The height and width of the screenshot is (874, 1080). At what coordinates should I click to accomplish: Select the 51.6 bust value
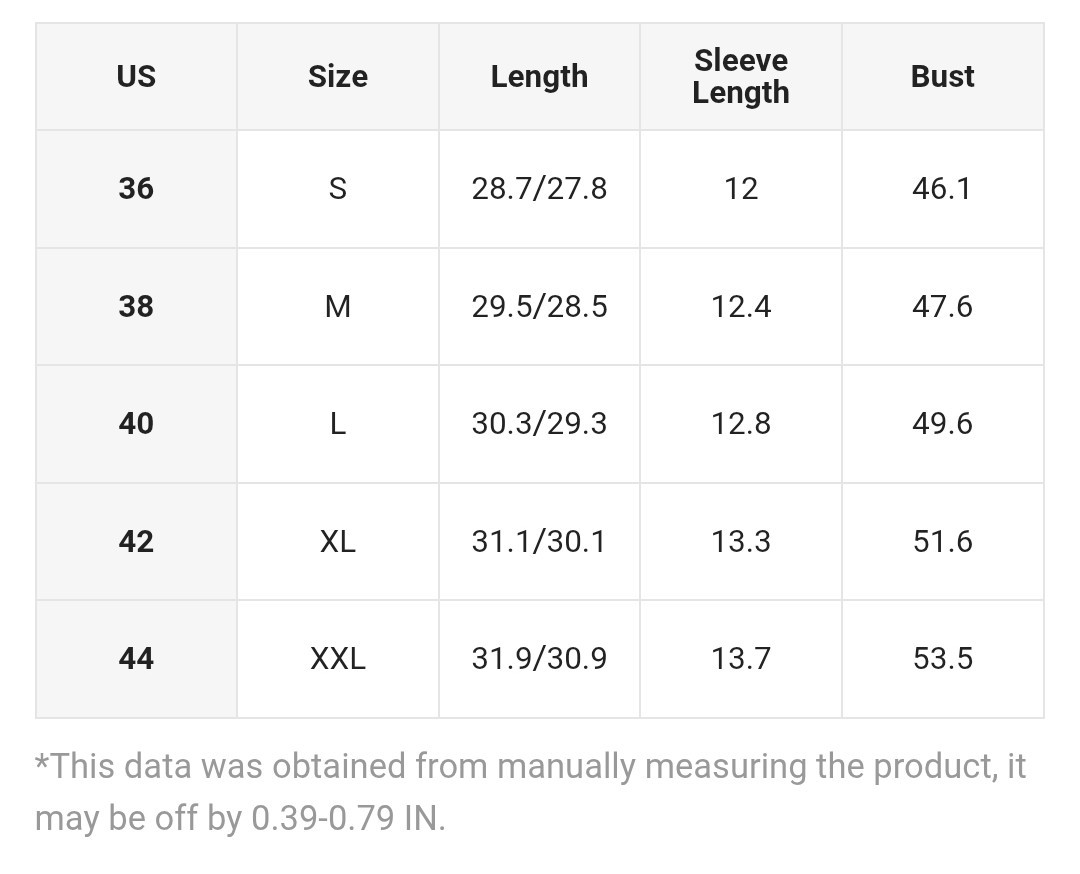[942, 541]
